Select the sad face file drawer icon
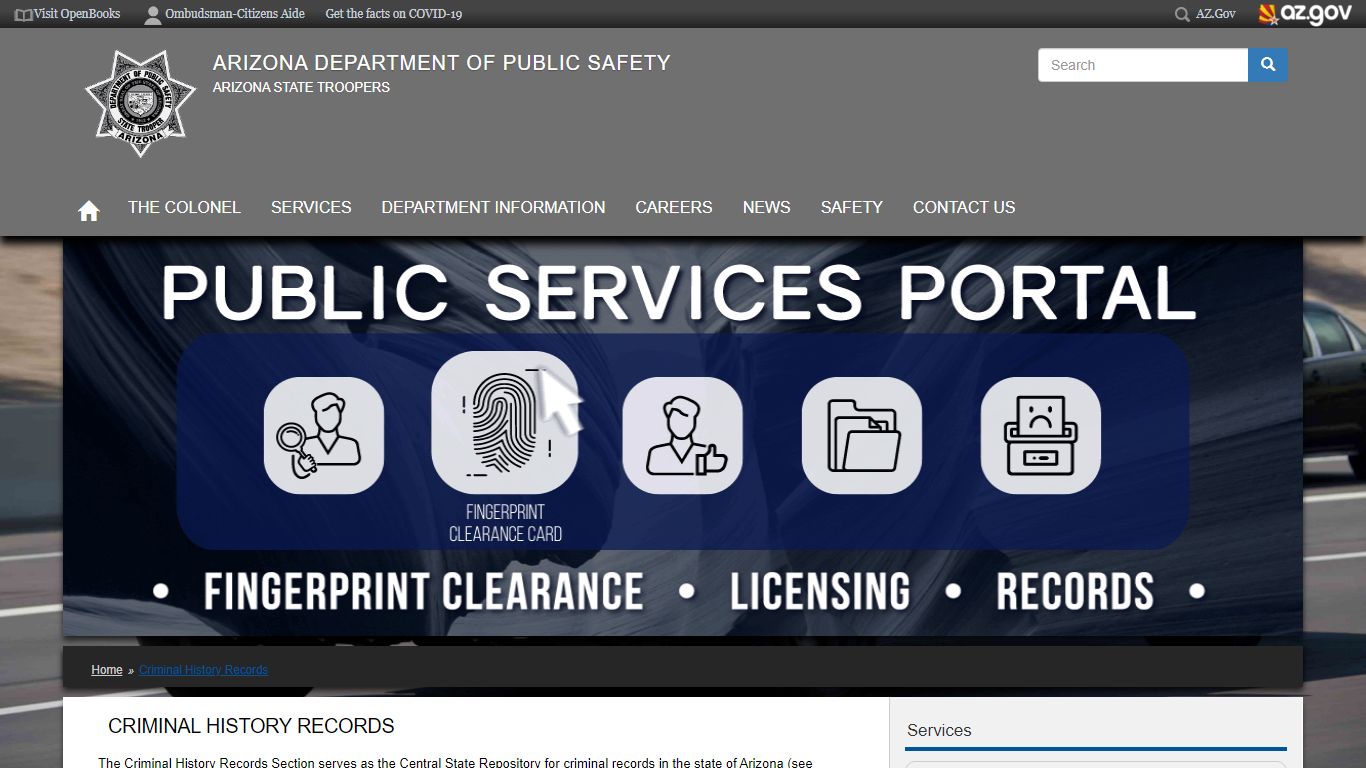Screen dimensions: 1366x768 tap(1041, 435)
